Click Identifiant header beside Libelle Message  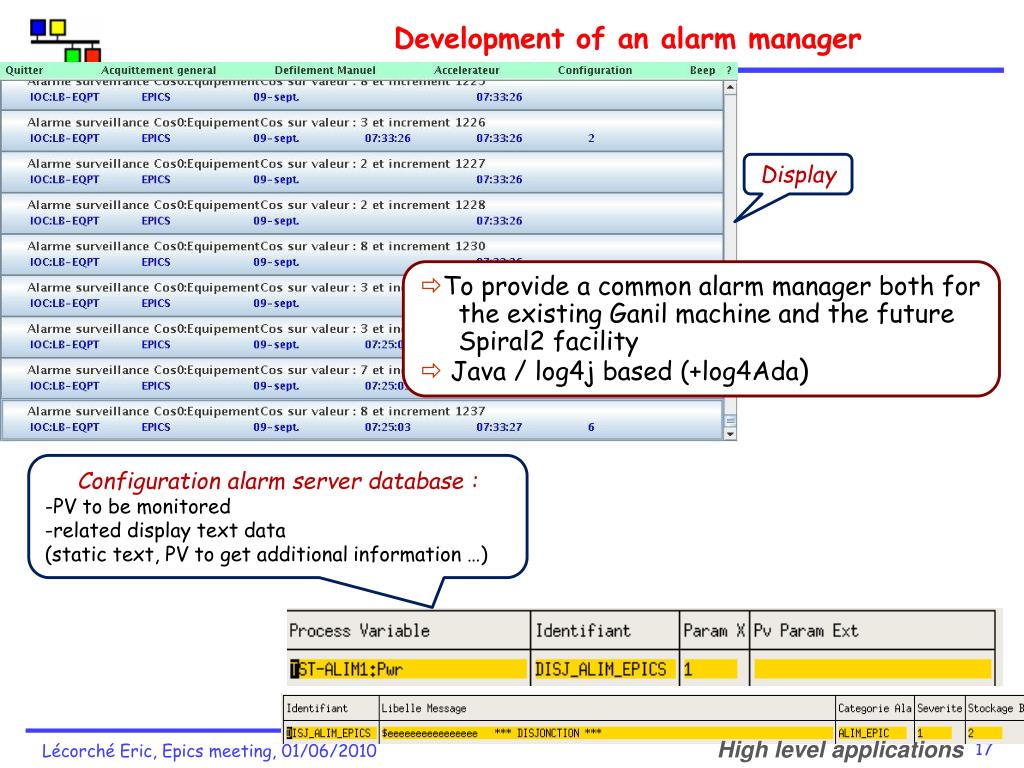click(331, 708)
